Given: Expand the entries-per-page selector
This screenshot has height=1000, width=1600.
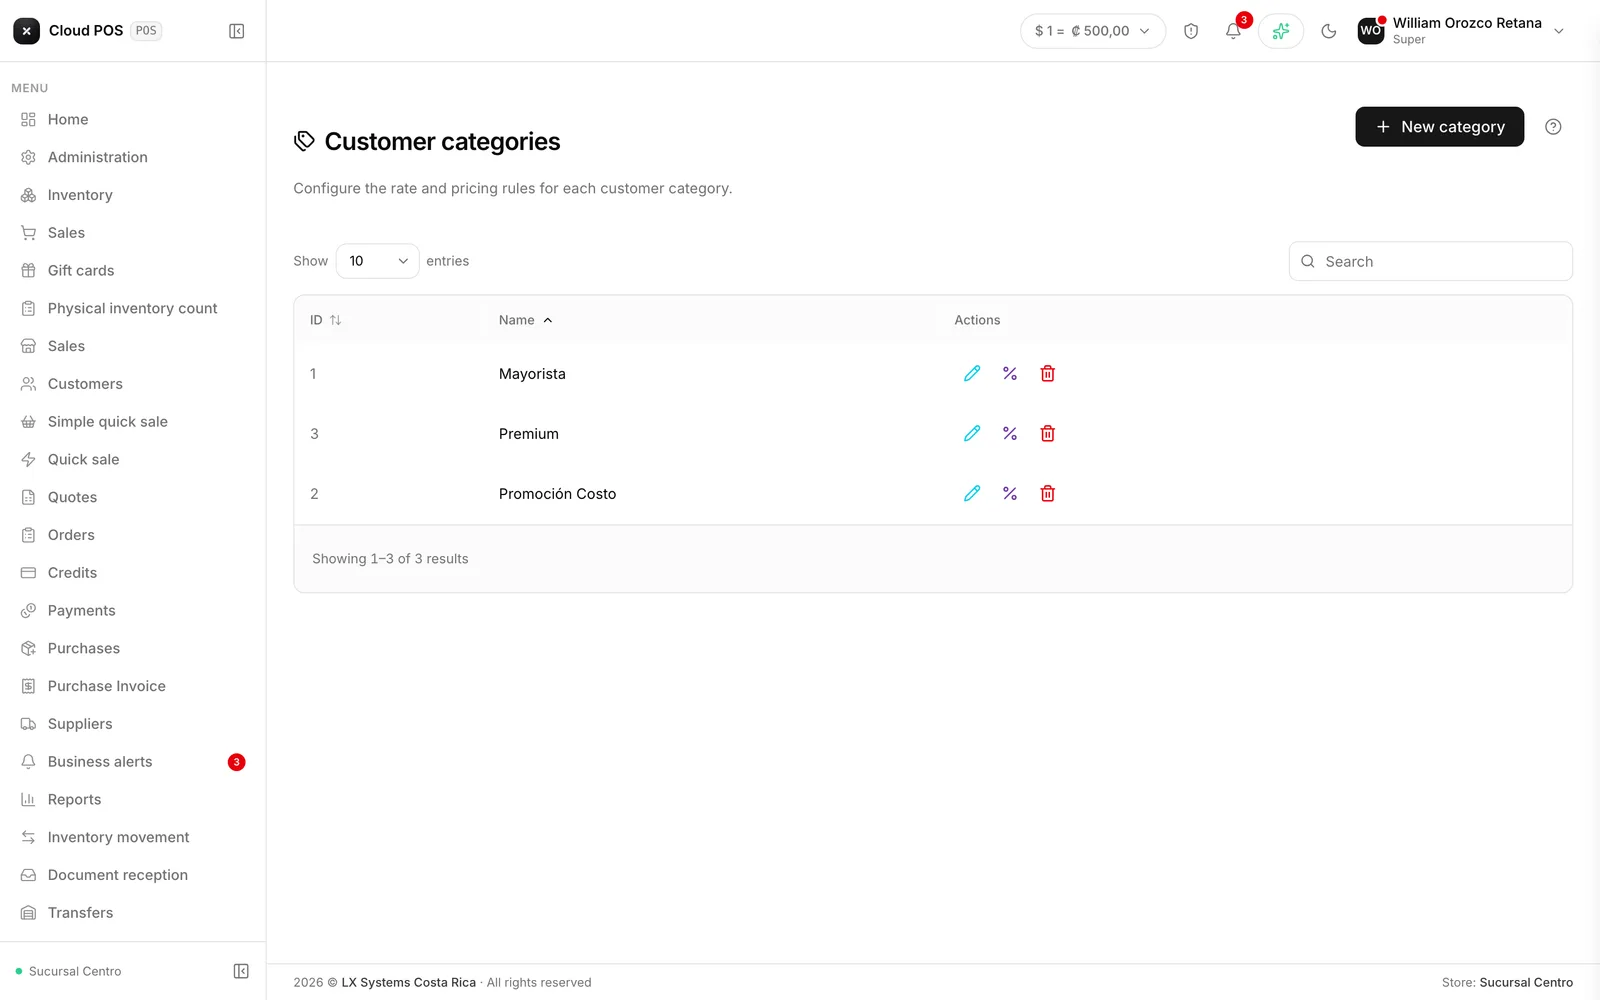Looking at the screenshot, I should pyautogui.click(x=377, y=261).
